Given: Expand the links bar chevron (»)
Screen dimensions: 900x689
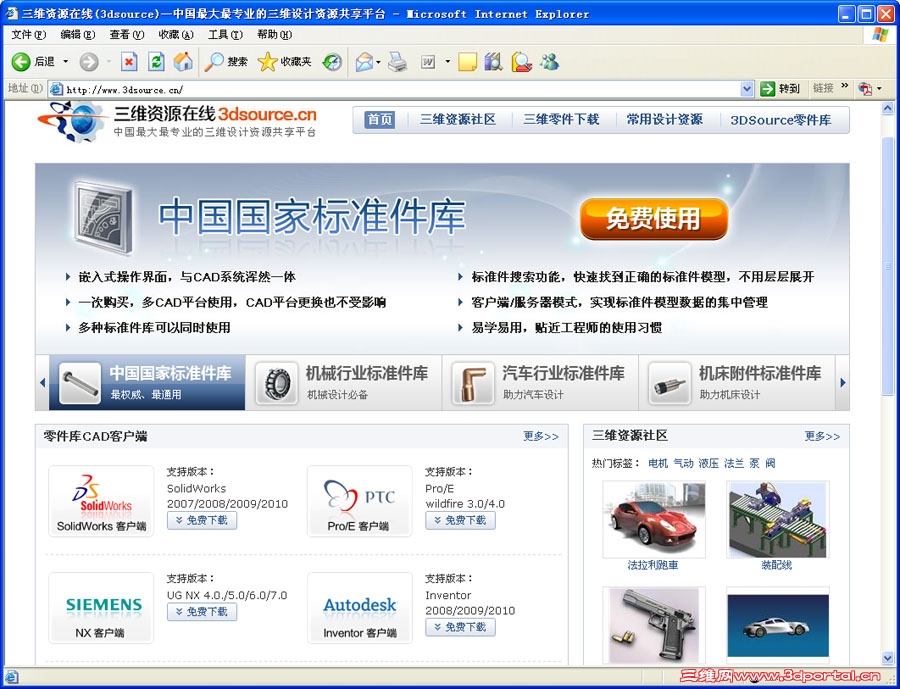Looking at the screenshot, I should [844, 87].
